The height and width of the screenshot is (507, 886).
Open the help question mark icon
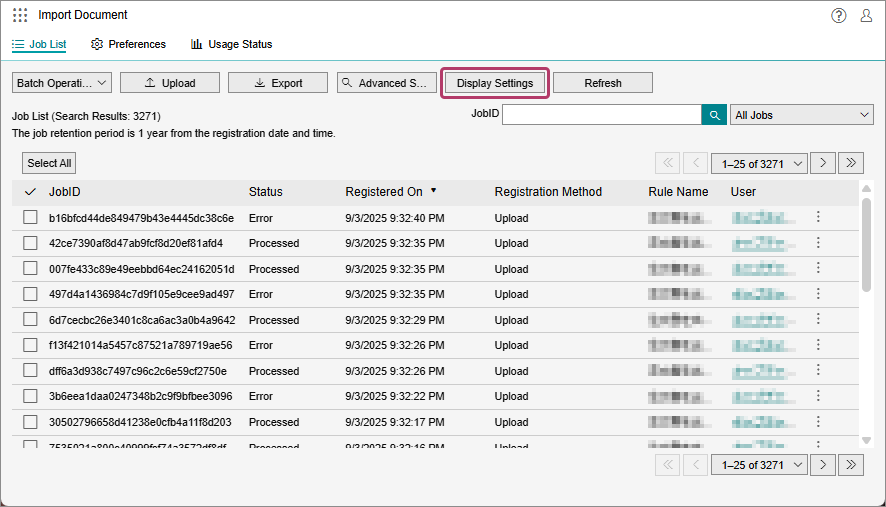point(839,15)
